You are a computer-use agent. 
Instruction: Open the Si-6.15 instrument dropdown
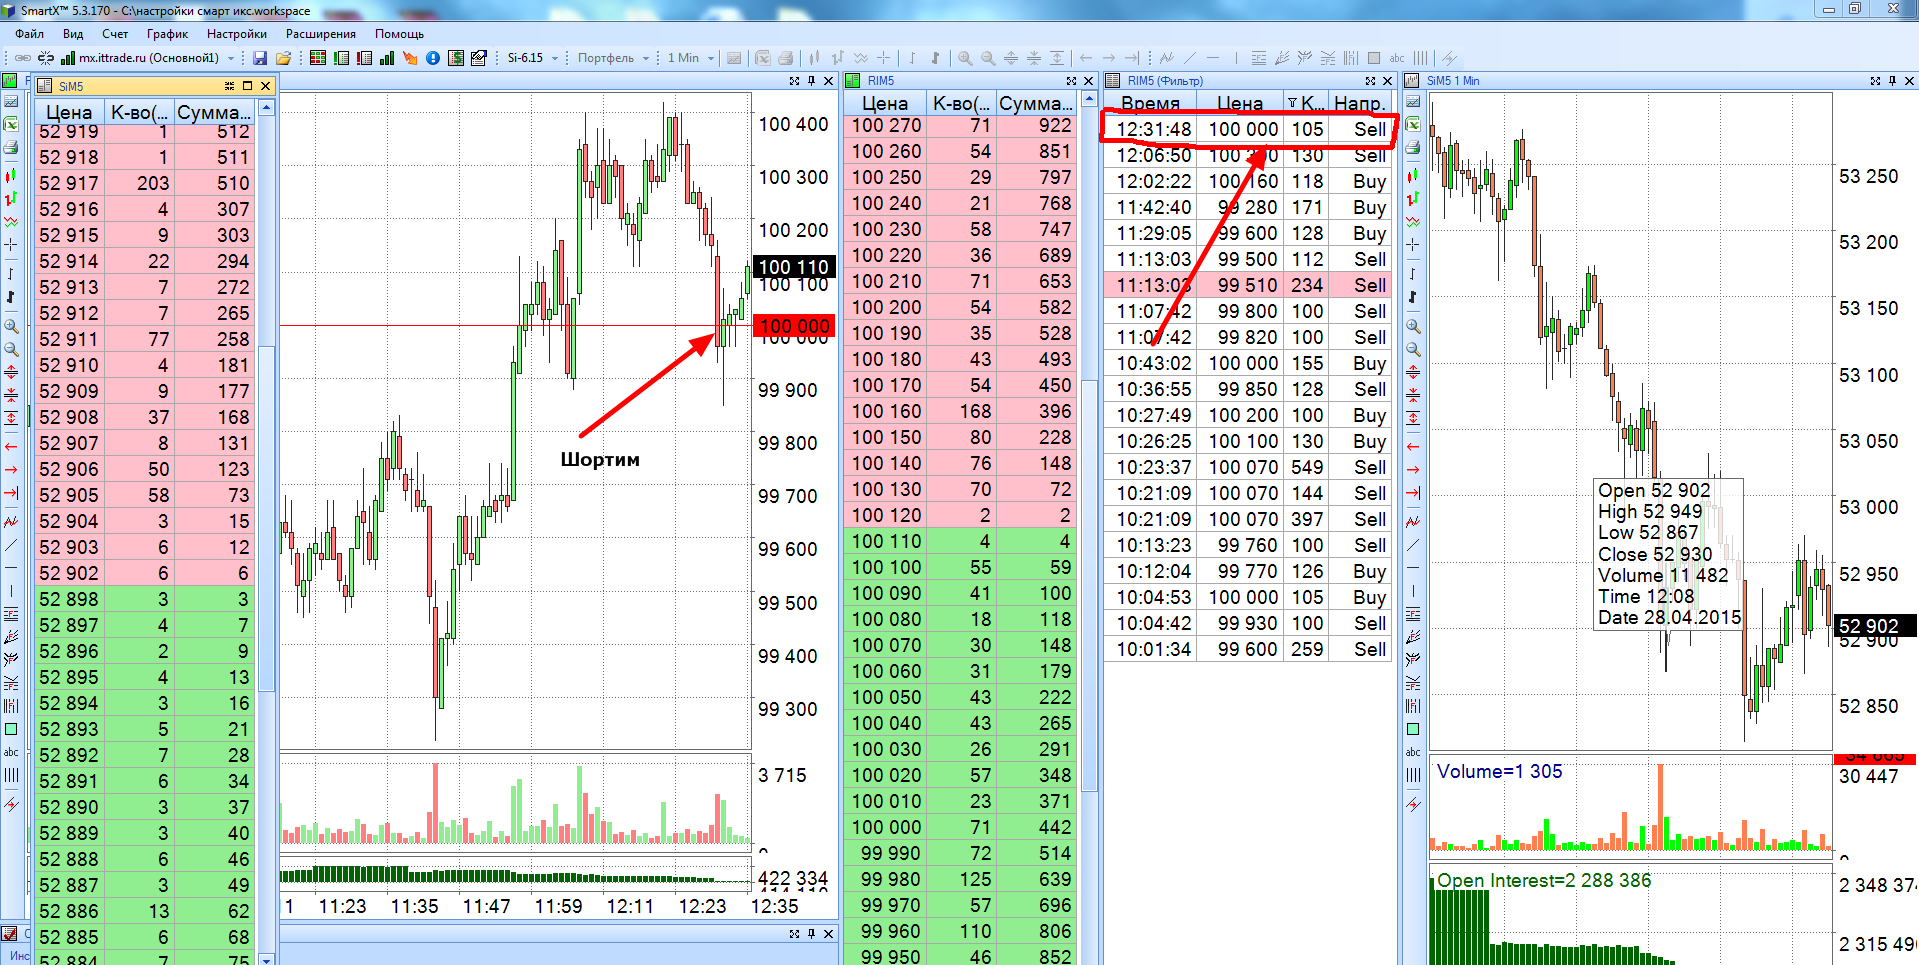click(554, 58)
